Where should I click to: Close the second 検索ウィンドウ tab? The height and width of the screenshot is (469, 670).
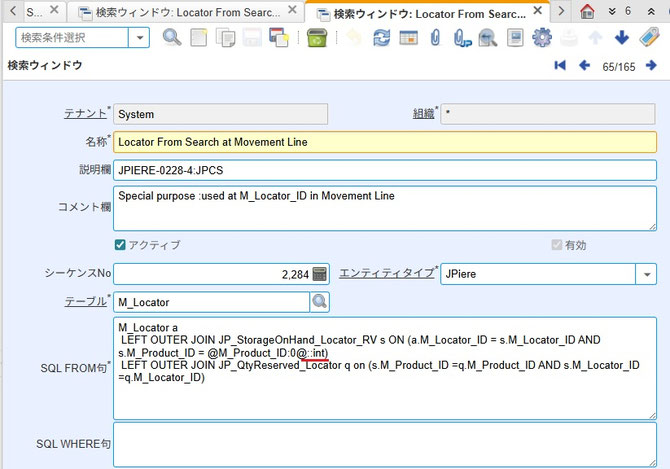(292, 10)
